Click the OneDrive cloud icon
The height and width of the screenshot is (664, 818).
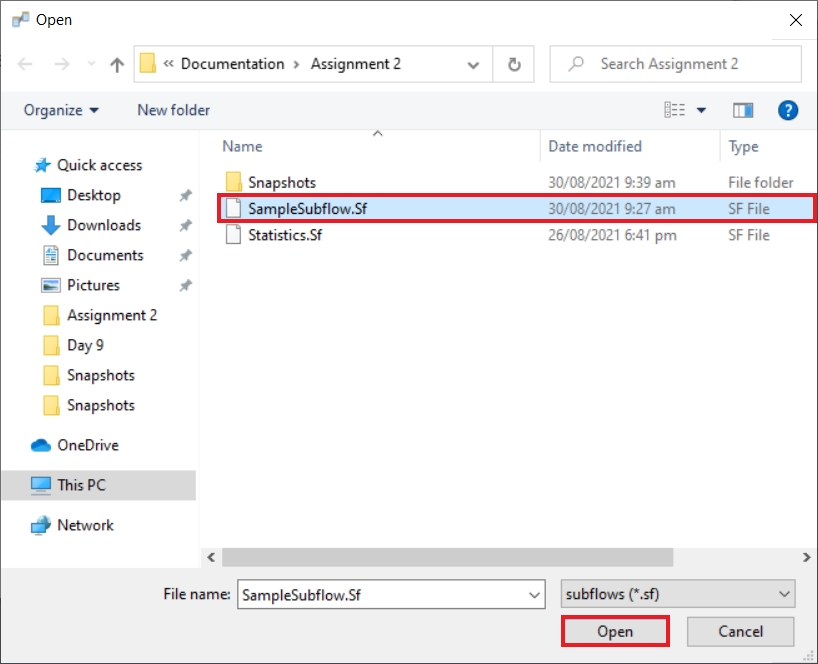pyautogui.click(x=41, y=445)
